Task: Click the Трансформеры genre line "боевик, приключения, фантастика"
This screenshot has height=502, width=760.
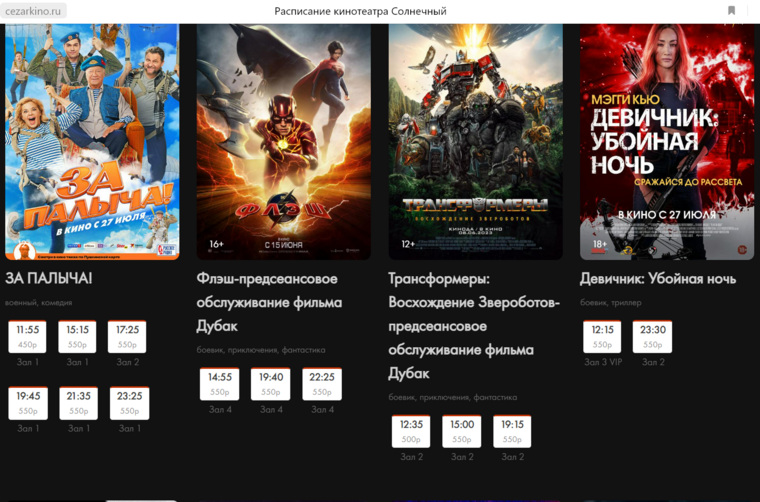Action: [453, 397]
